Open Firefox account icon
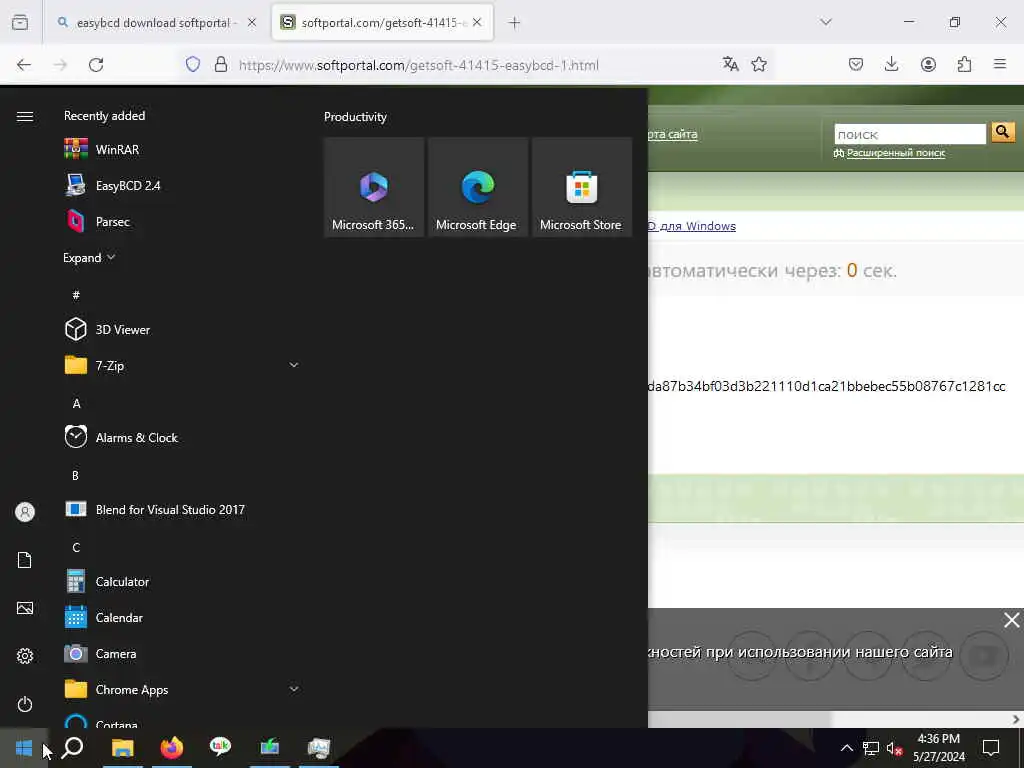 928,64
